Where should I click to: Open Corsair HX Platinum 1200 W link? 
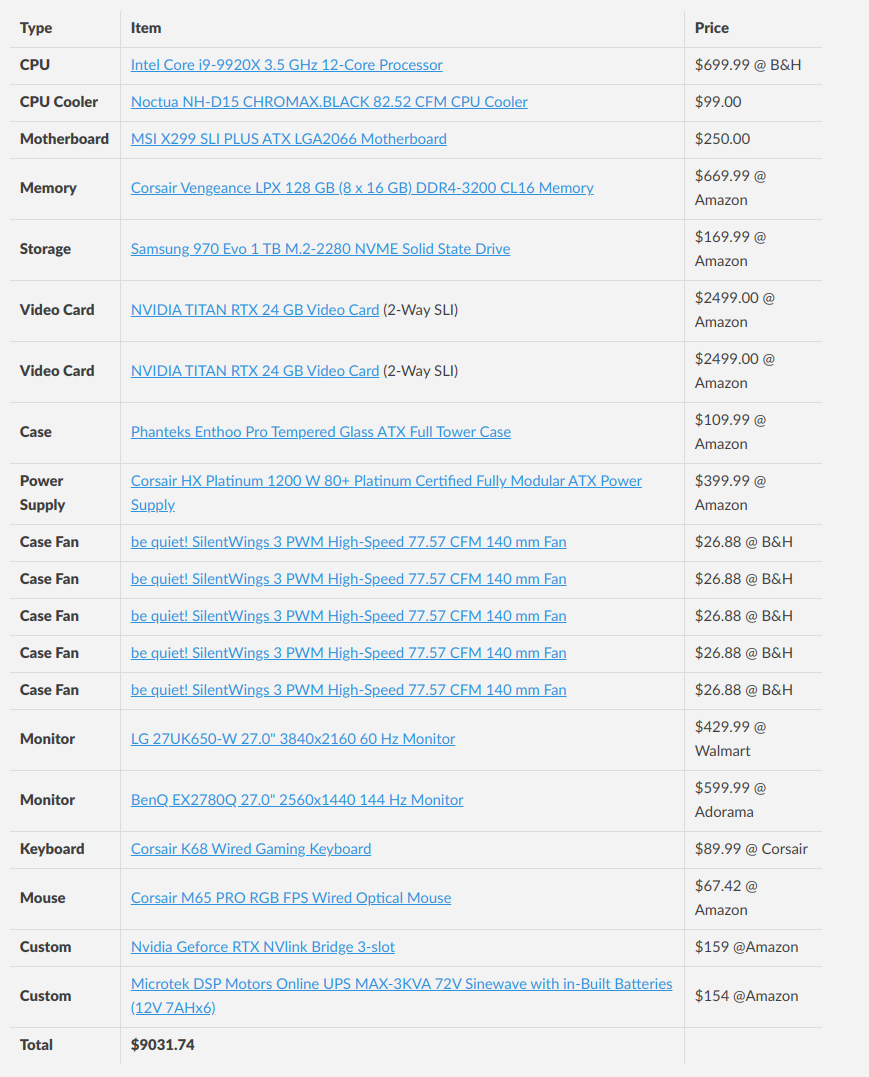(386, 481)
